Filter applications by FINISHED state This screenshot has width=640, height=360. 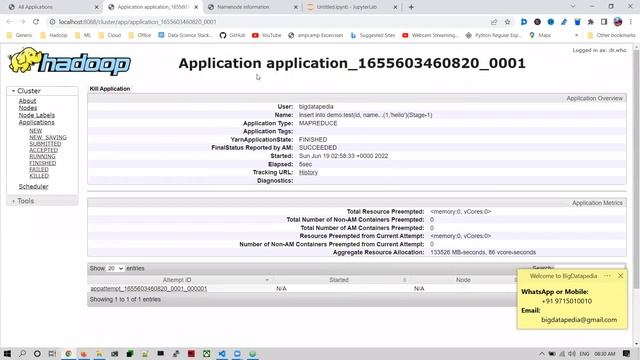pyautogui.click(x=42, y=163)
